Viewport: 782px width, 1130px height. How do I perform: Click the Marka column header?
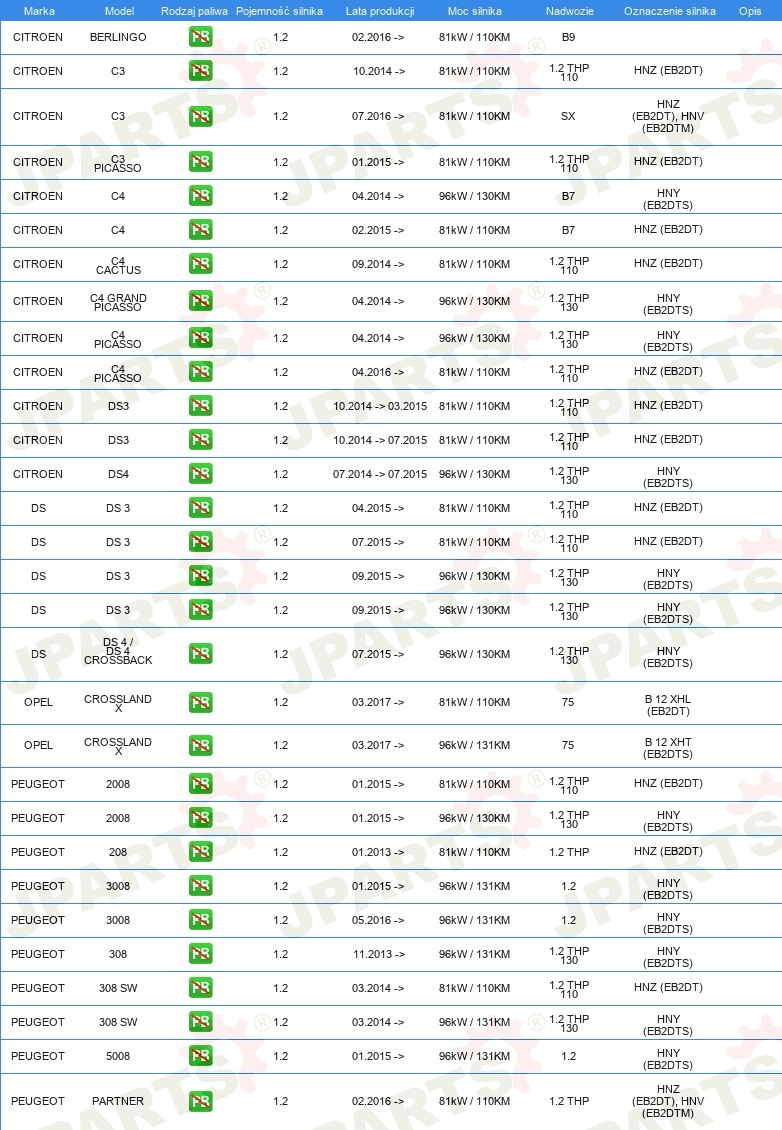coord(39,11)
